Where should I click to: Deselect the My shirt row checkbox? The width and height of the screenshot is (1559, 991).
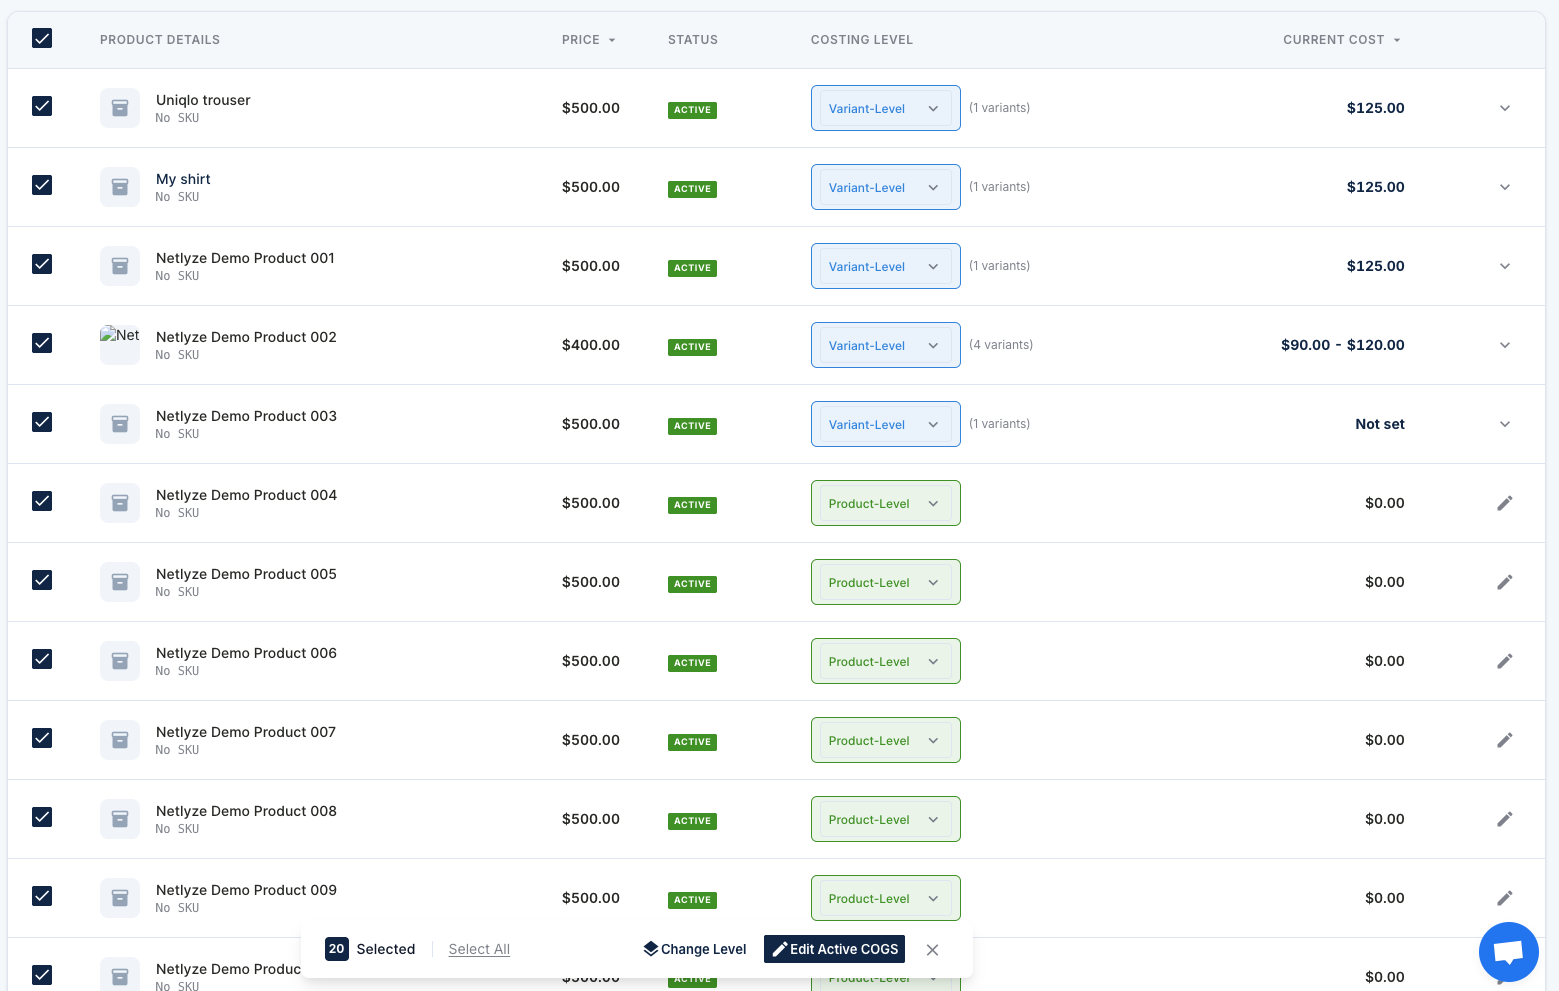[42, 185]
